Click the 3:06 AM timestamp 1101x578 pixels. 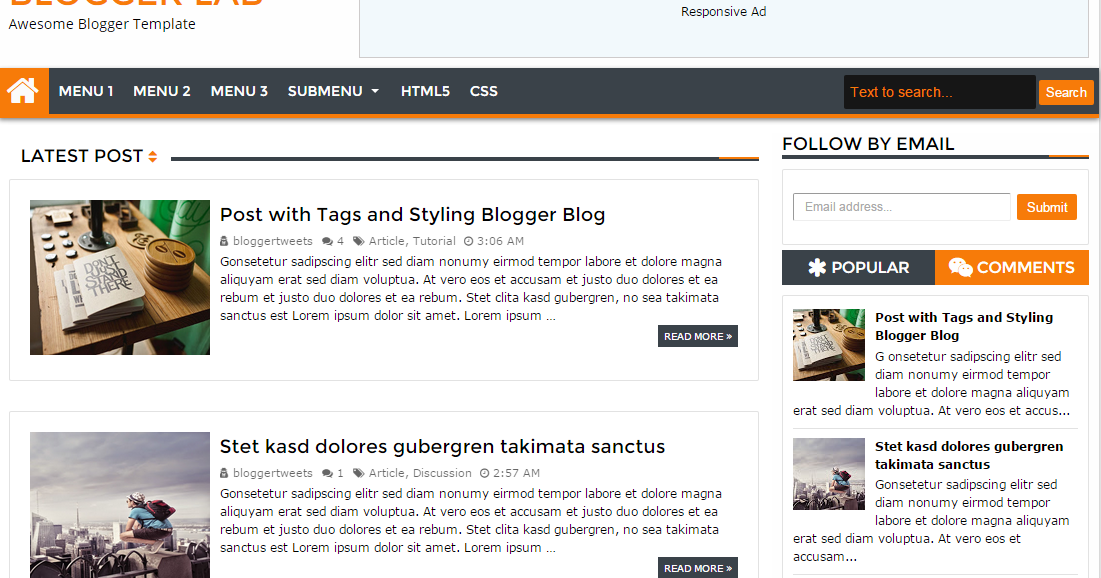pyautogui.click(x=500, y=241)
